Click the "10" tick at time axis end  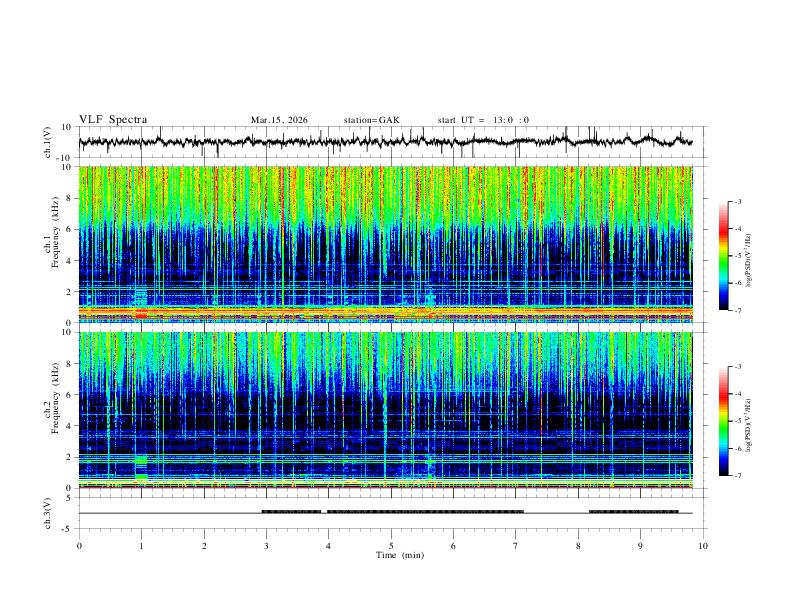click(x=703, y=546)
